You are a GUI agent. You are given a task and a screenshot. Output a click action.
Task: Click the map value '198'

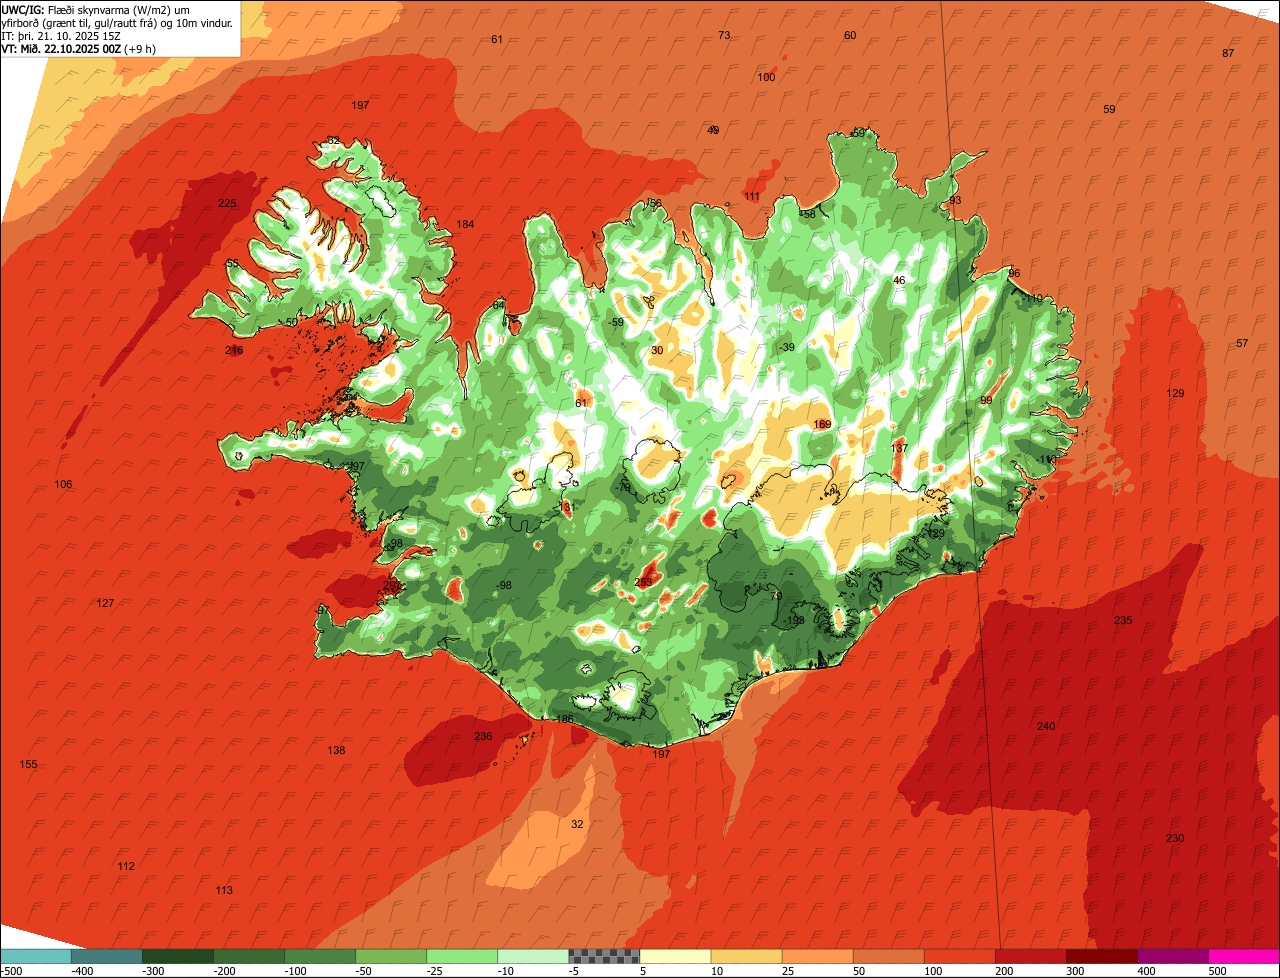(795, 620)
